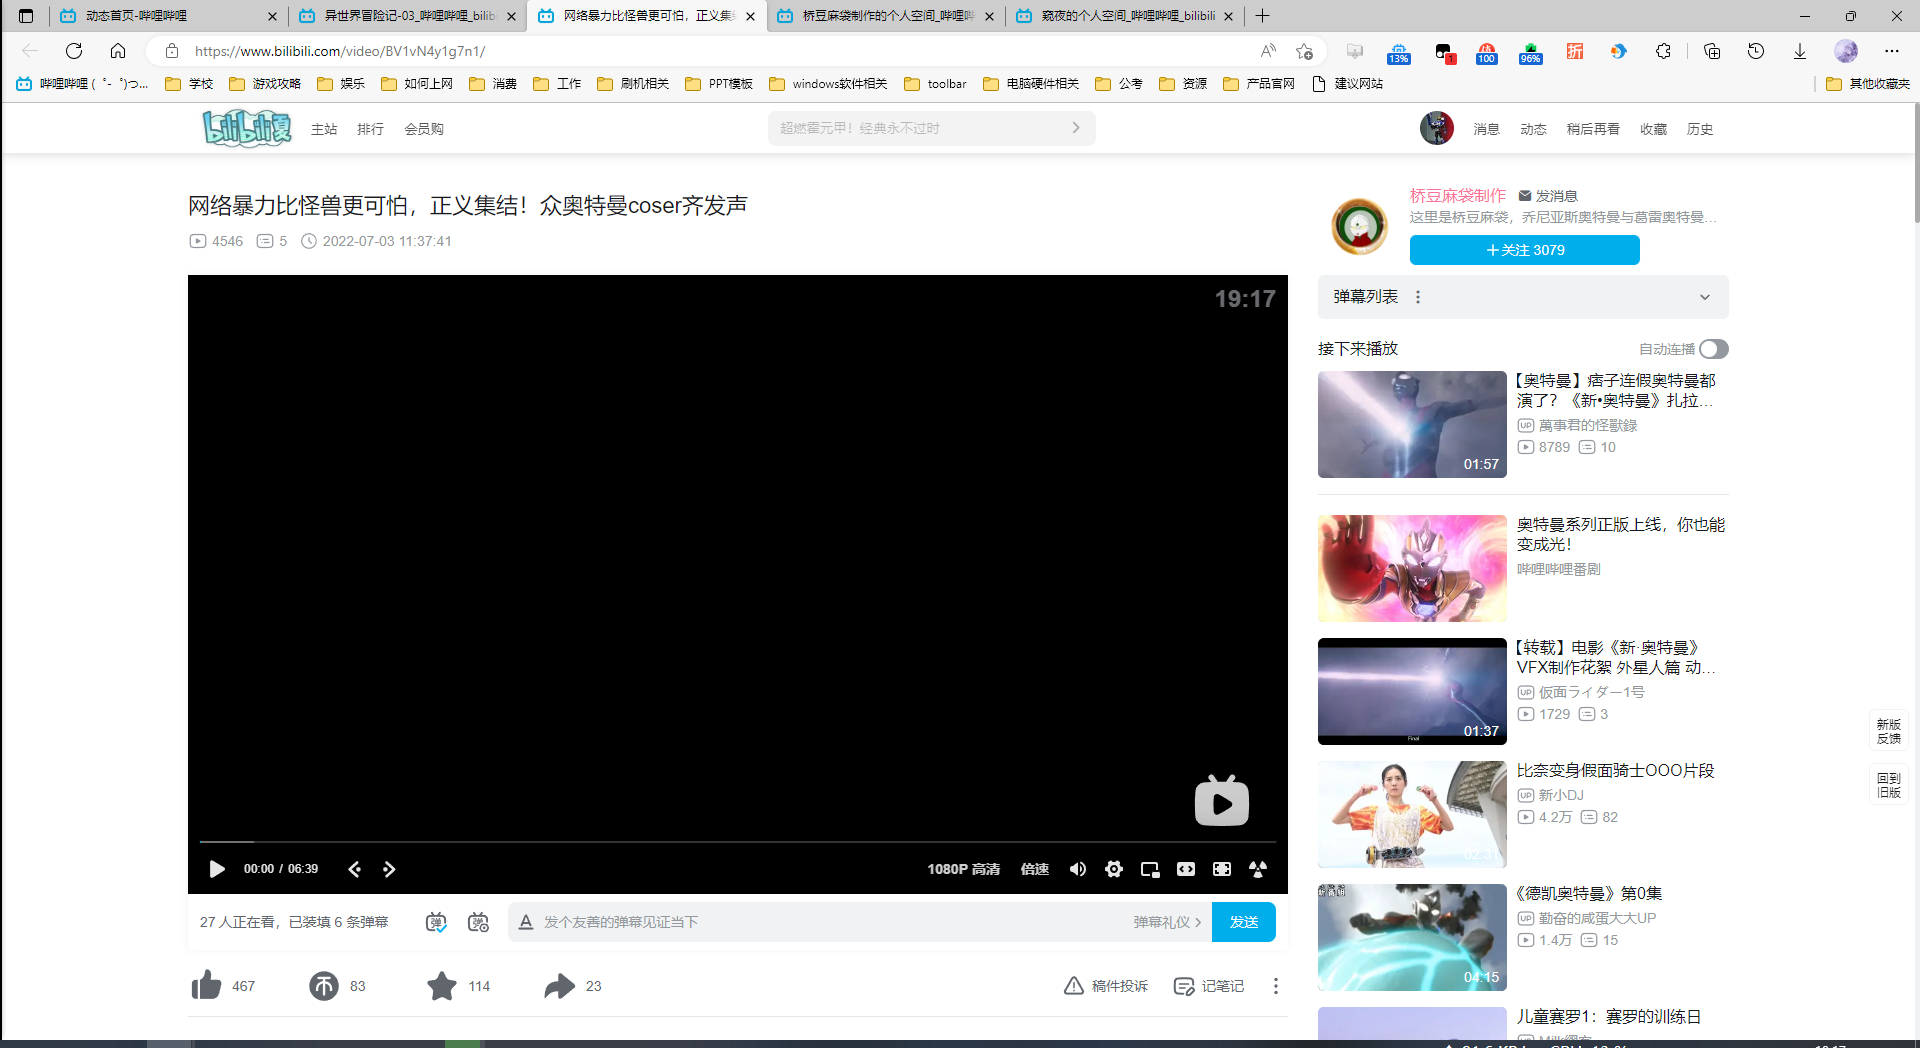Open the player settings gear

point(1114,869)
